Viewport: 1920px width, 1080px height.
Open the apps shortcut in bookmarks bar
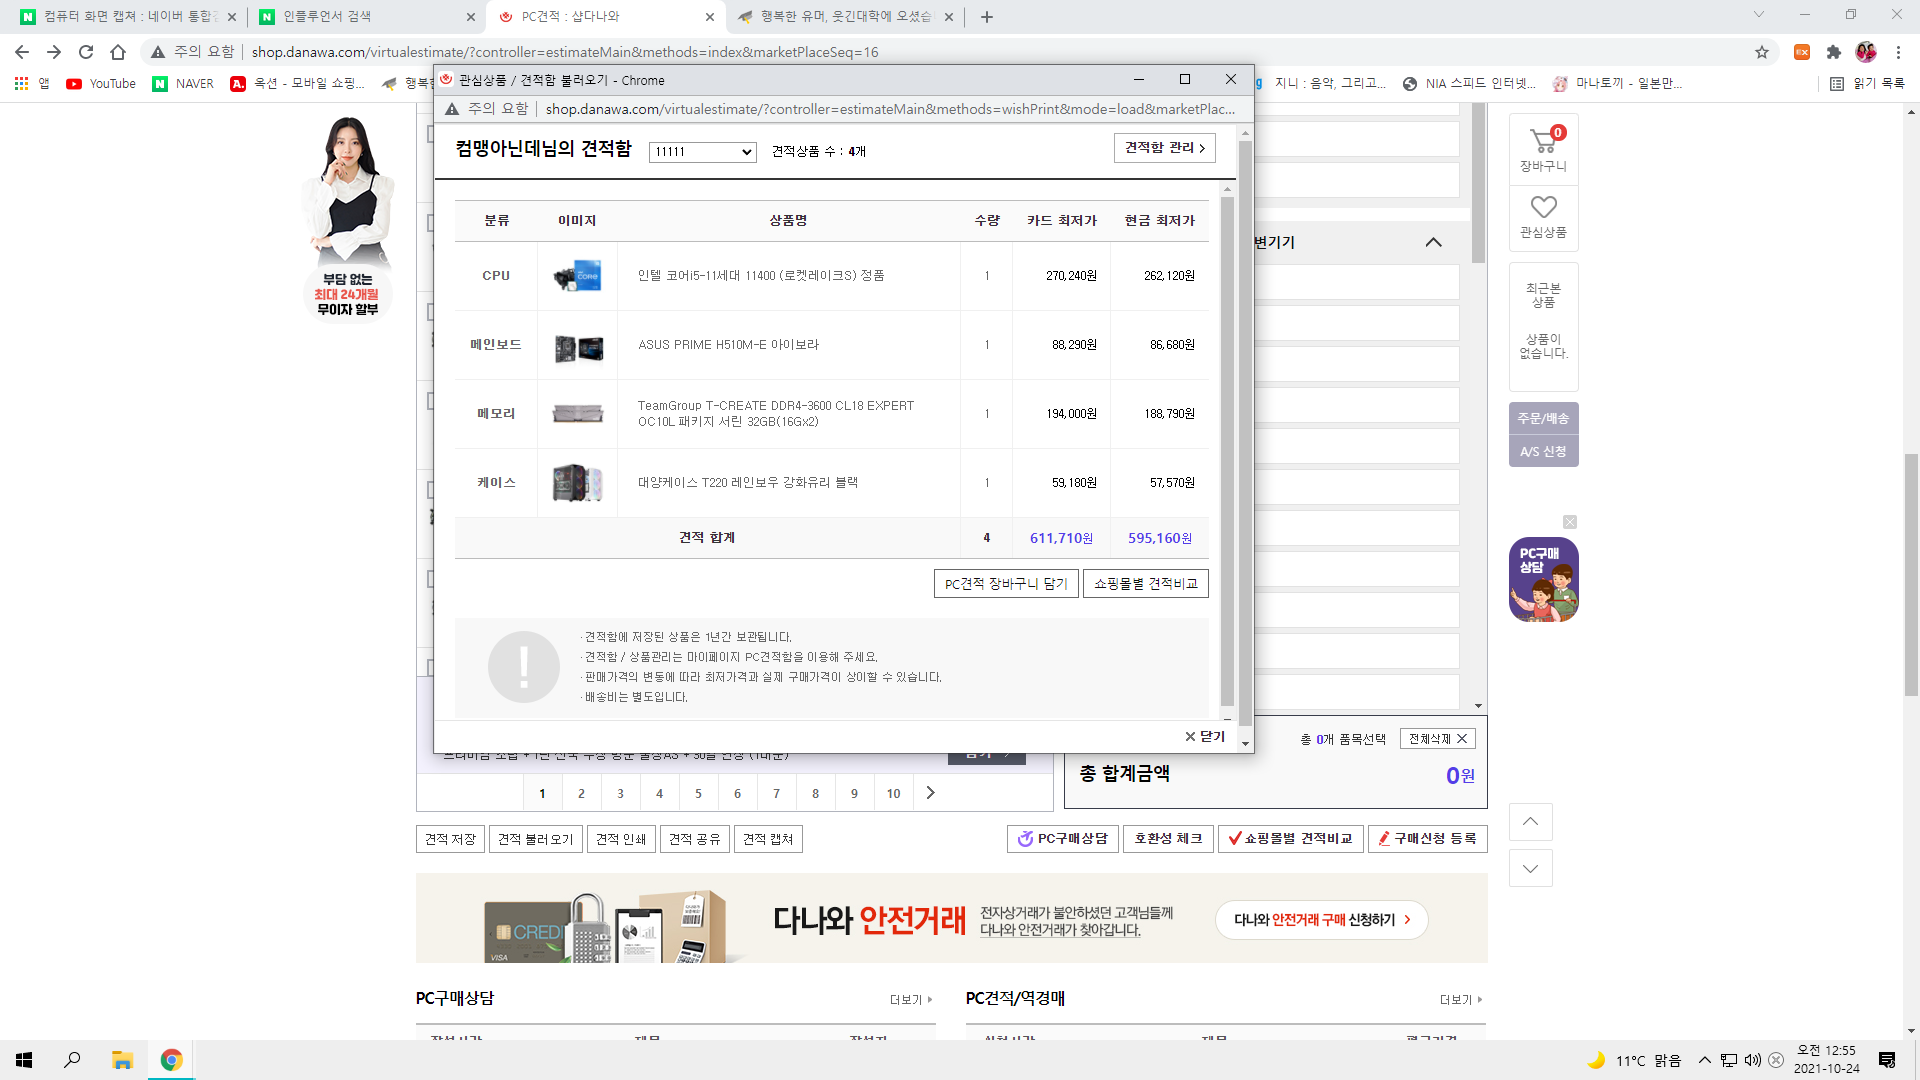(31, 84)
